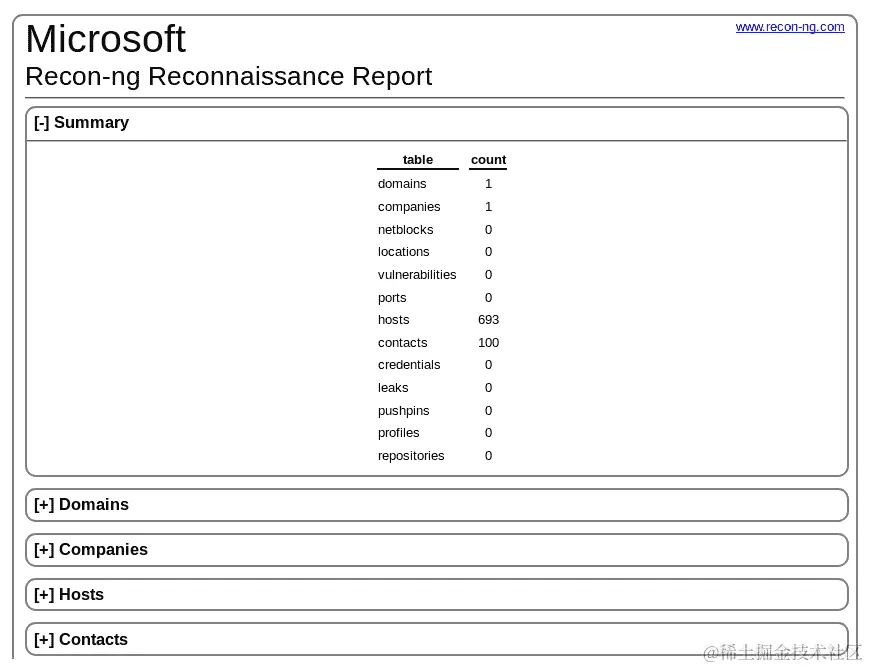The width and height of the screenshot is (869, 669).
Task: Select the 'locations' row label
Action: (403, 252)
